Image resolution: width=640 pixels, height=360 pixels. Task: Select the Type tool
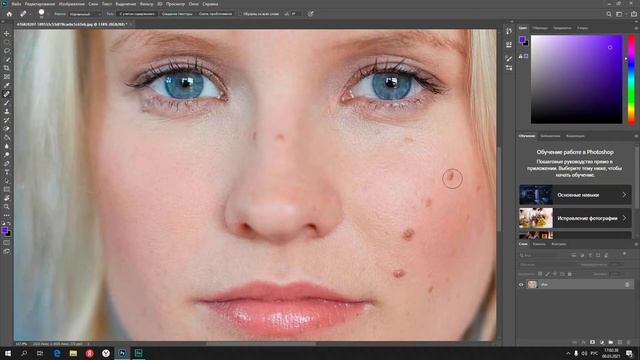point(7,172)
